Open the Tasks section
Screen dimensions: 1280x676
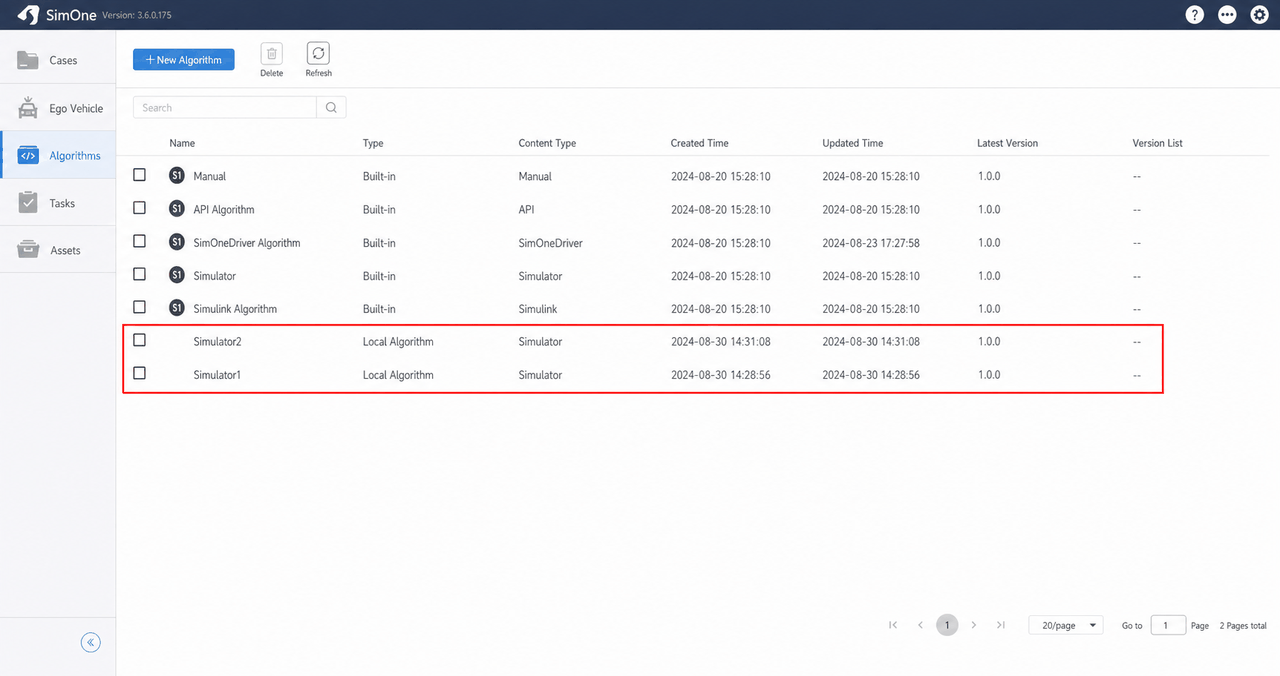coord(58,203)
